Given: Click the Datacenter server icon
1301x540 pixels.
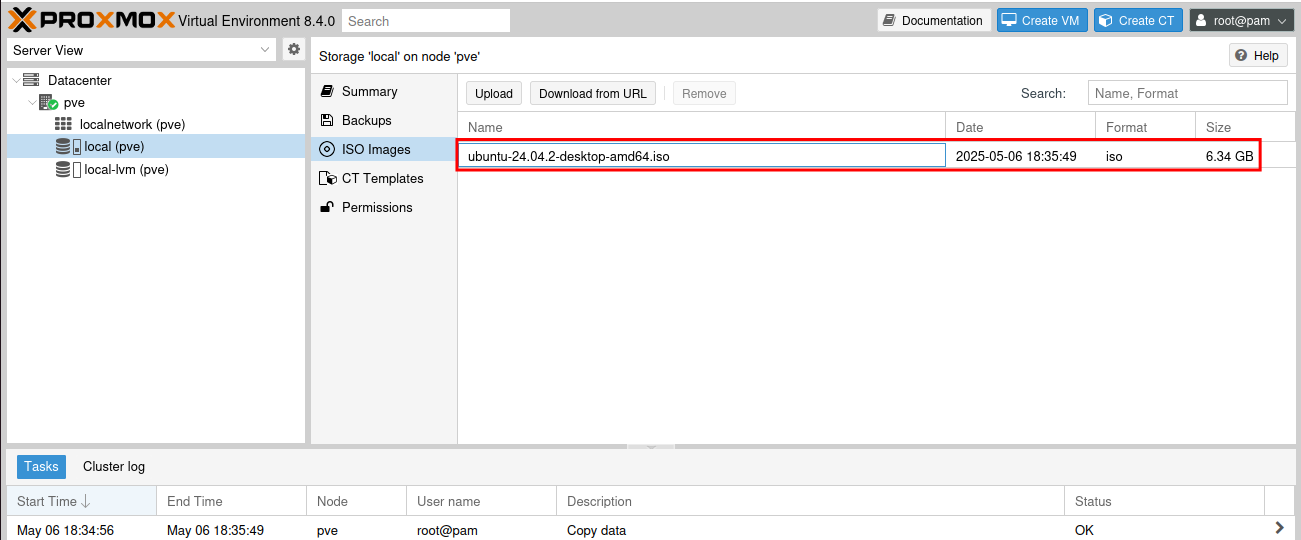Looking at the screenshot, I should [31, 80].
